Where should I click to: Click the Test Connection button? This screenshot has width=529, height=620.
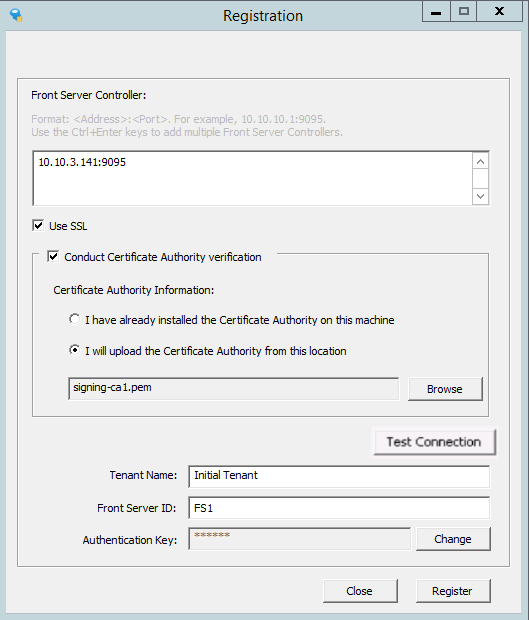click(435, 442)
